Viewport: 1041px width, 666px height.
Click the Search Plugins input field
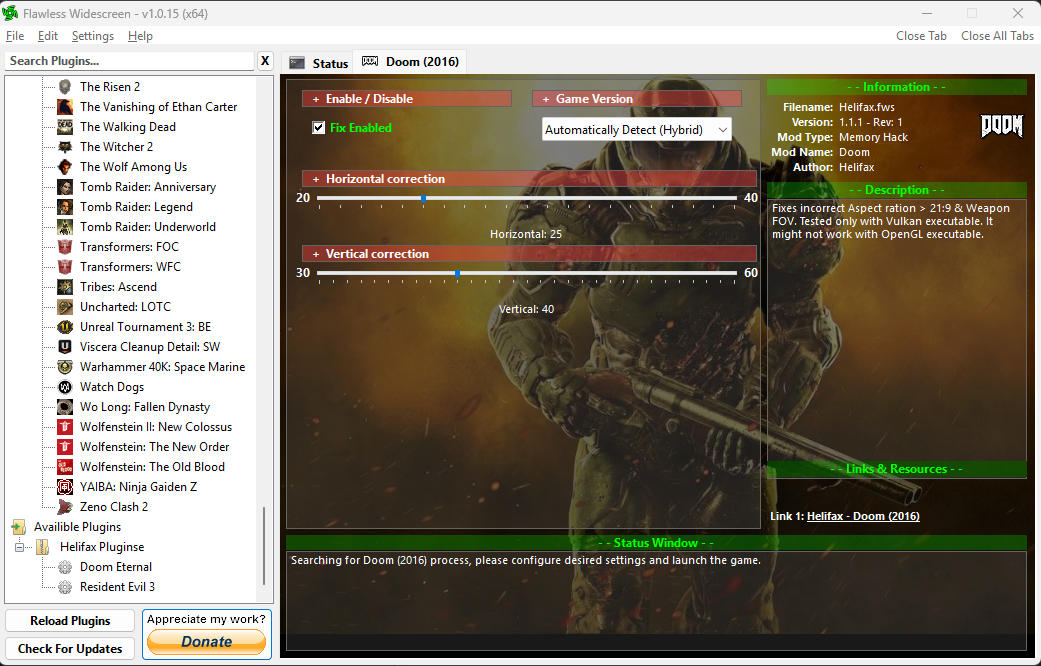click(129, 61)
